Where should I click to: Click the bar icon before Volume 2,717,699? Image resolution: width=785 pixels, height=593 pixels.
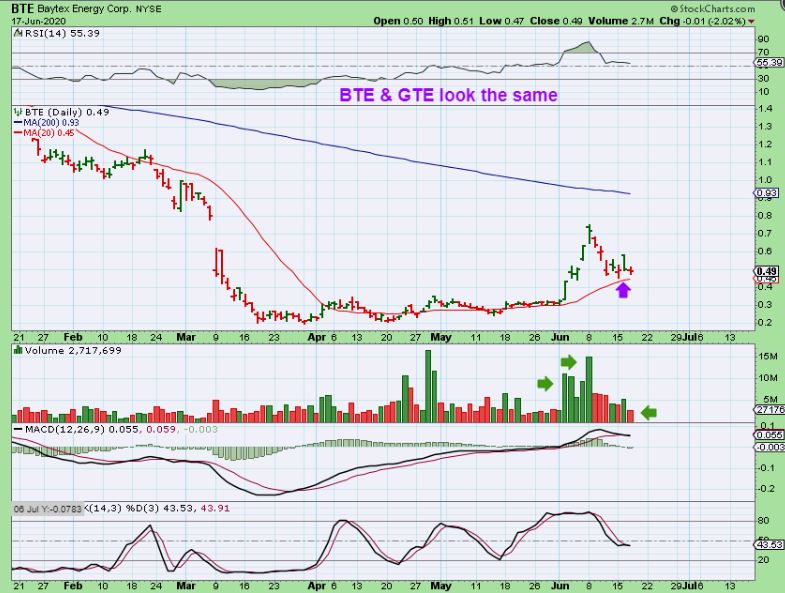click(x=19, y=350)
